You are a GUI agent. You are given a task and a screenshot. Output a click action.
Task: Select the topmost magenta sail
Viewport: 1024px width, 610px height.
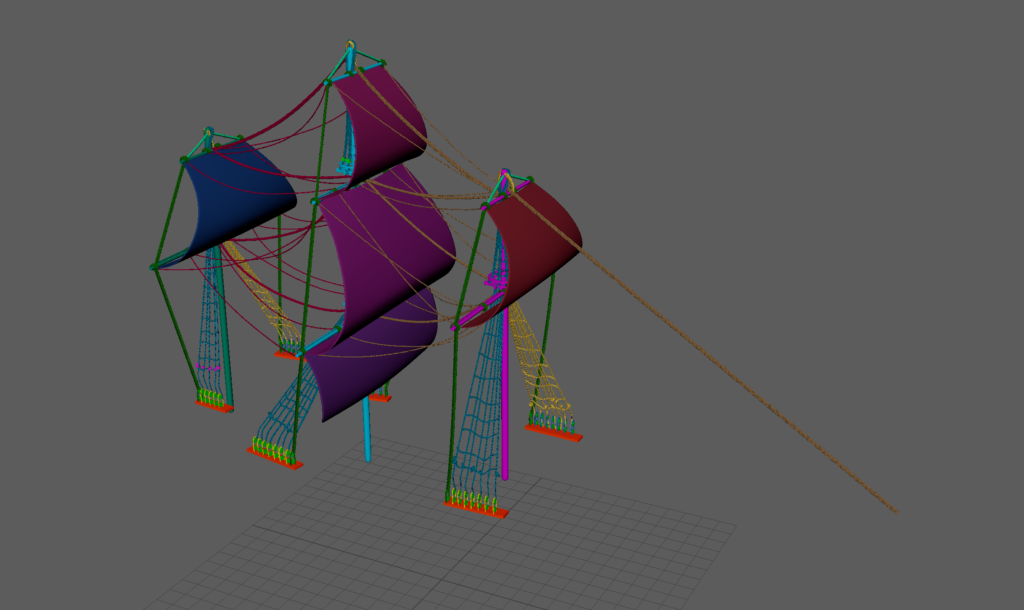pos(385,115)
